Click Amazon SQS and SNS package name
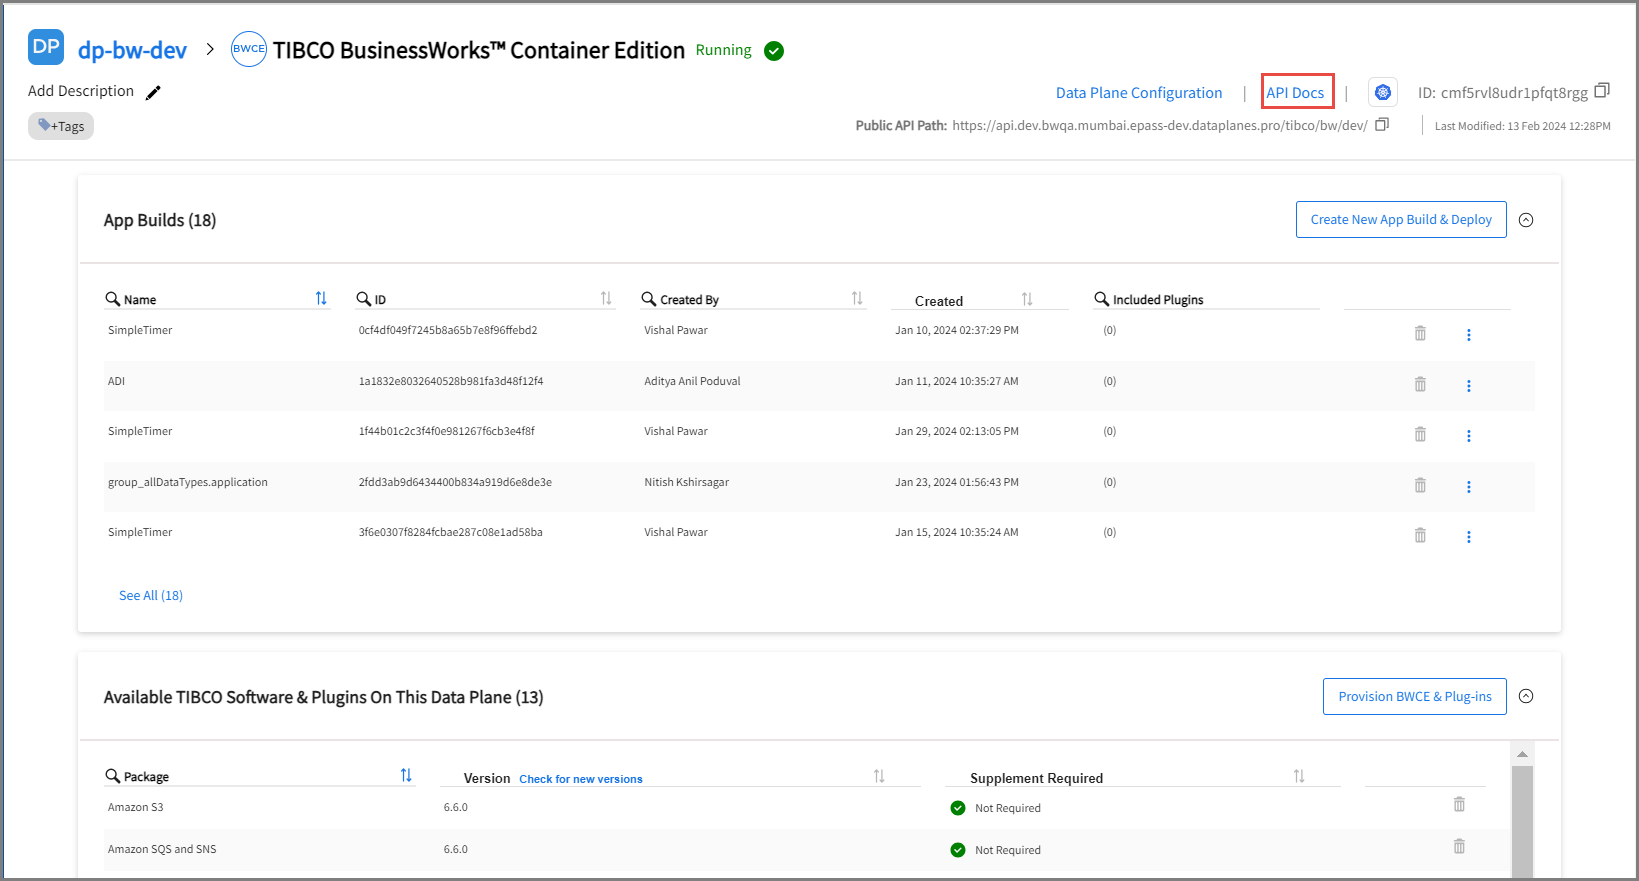The height and width of the screenshot is (881, 1639). [162, 849]
